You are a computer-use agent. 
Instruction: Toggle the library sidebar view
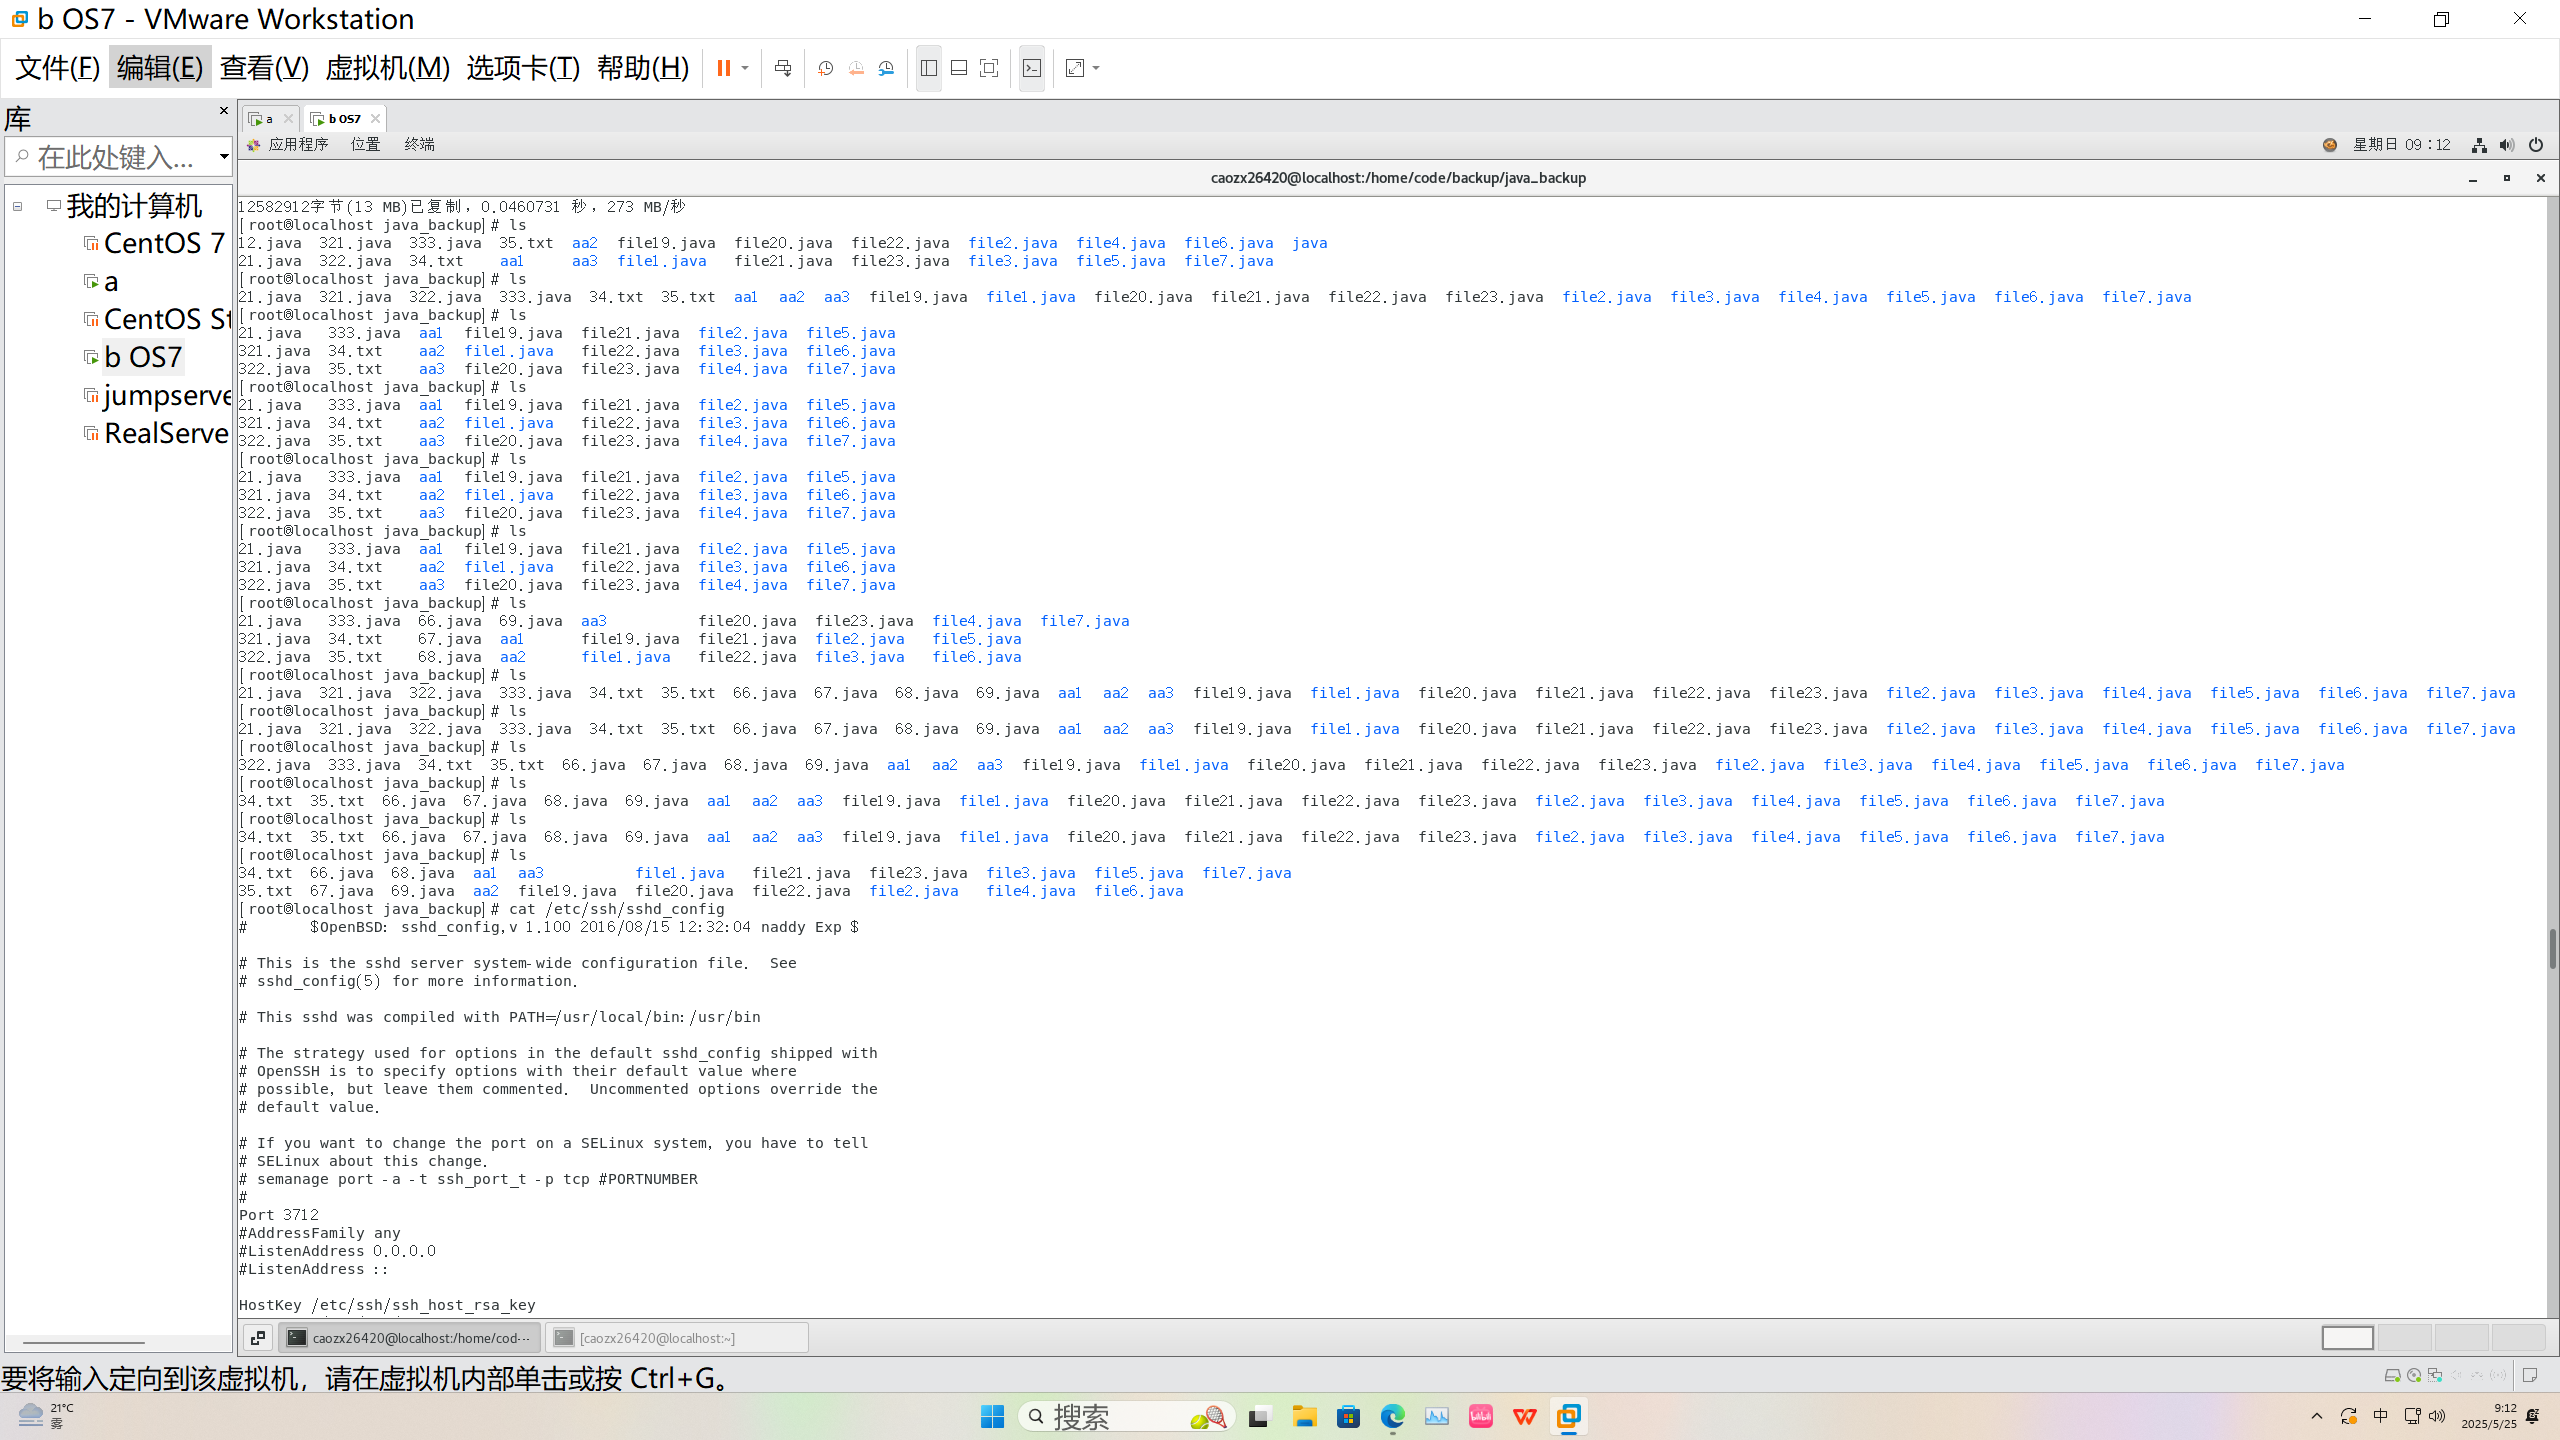point(929,68)
